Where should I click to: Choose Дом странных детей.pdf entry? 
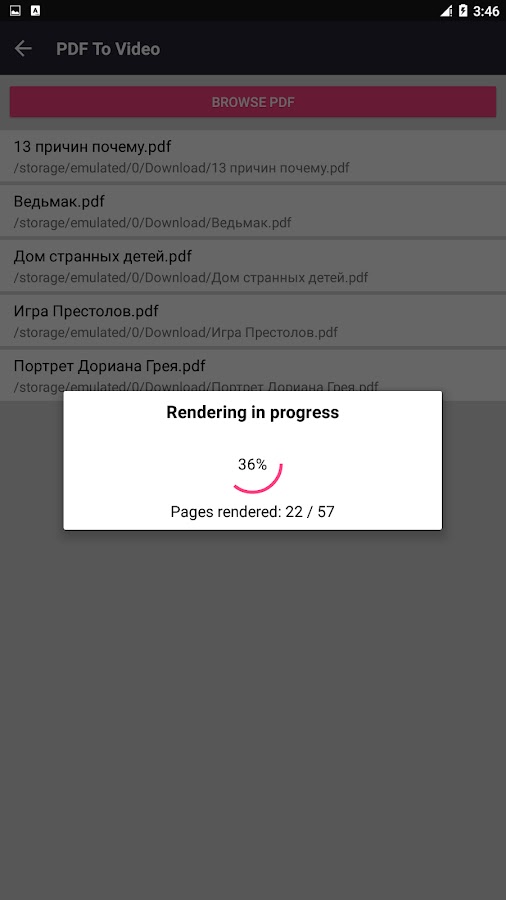pyautogui.click(x=253, y=266)
